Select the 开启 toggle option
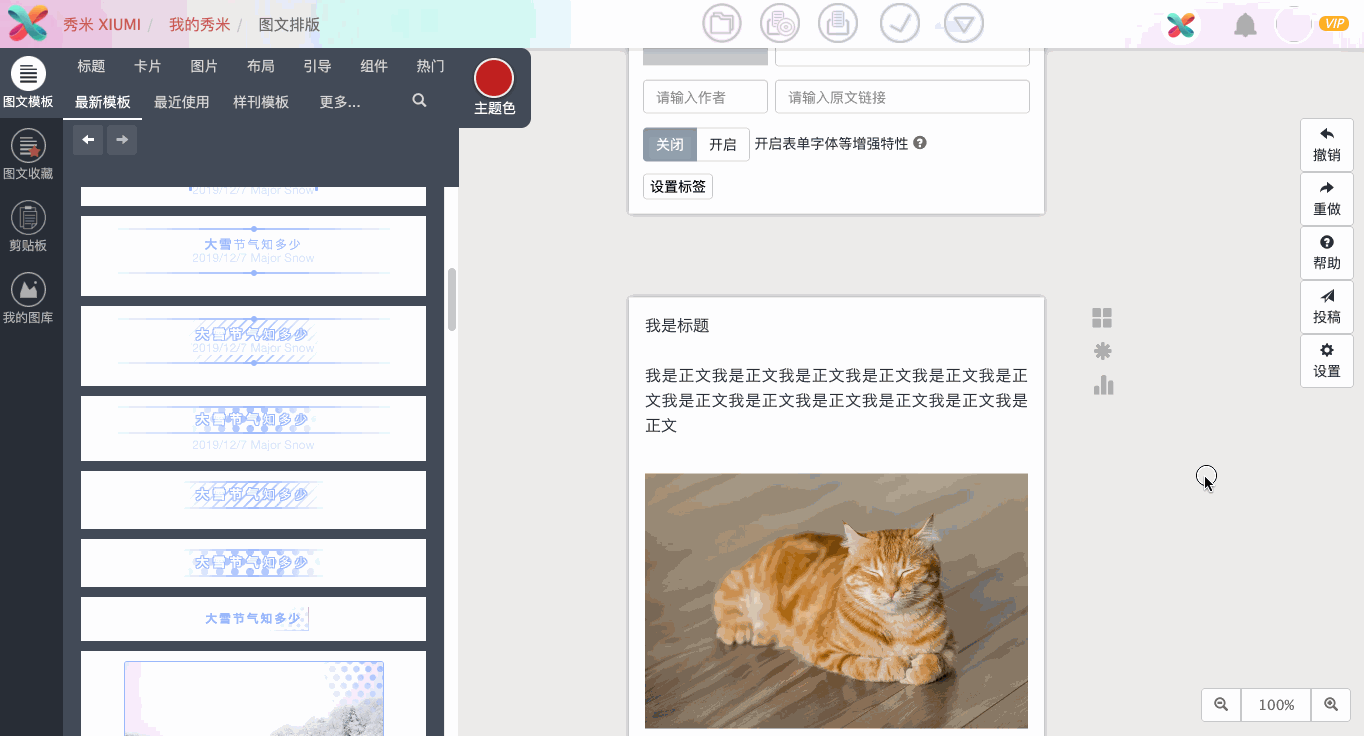Viewport: 1364px width, 736px height. (723, 144)
